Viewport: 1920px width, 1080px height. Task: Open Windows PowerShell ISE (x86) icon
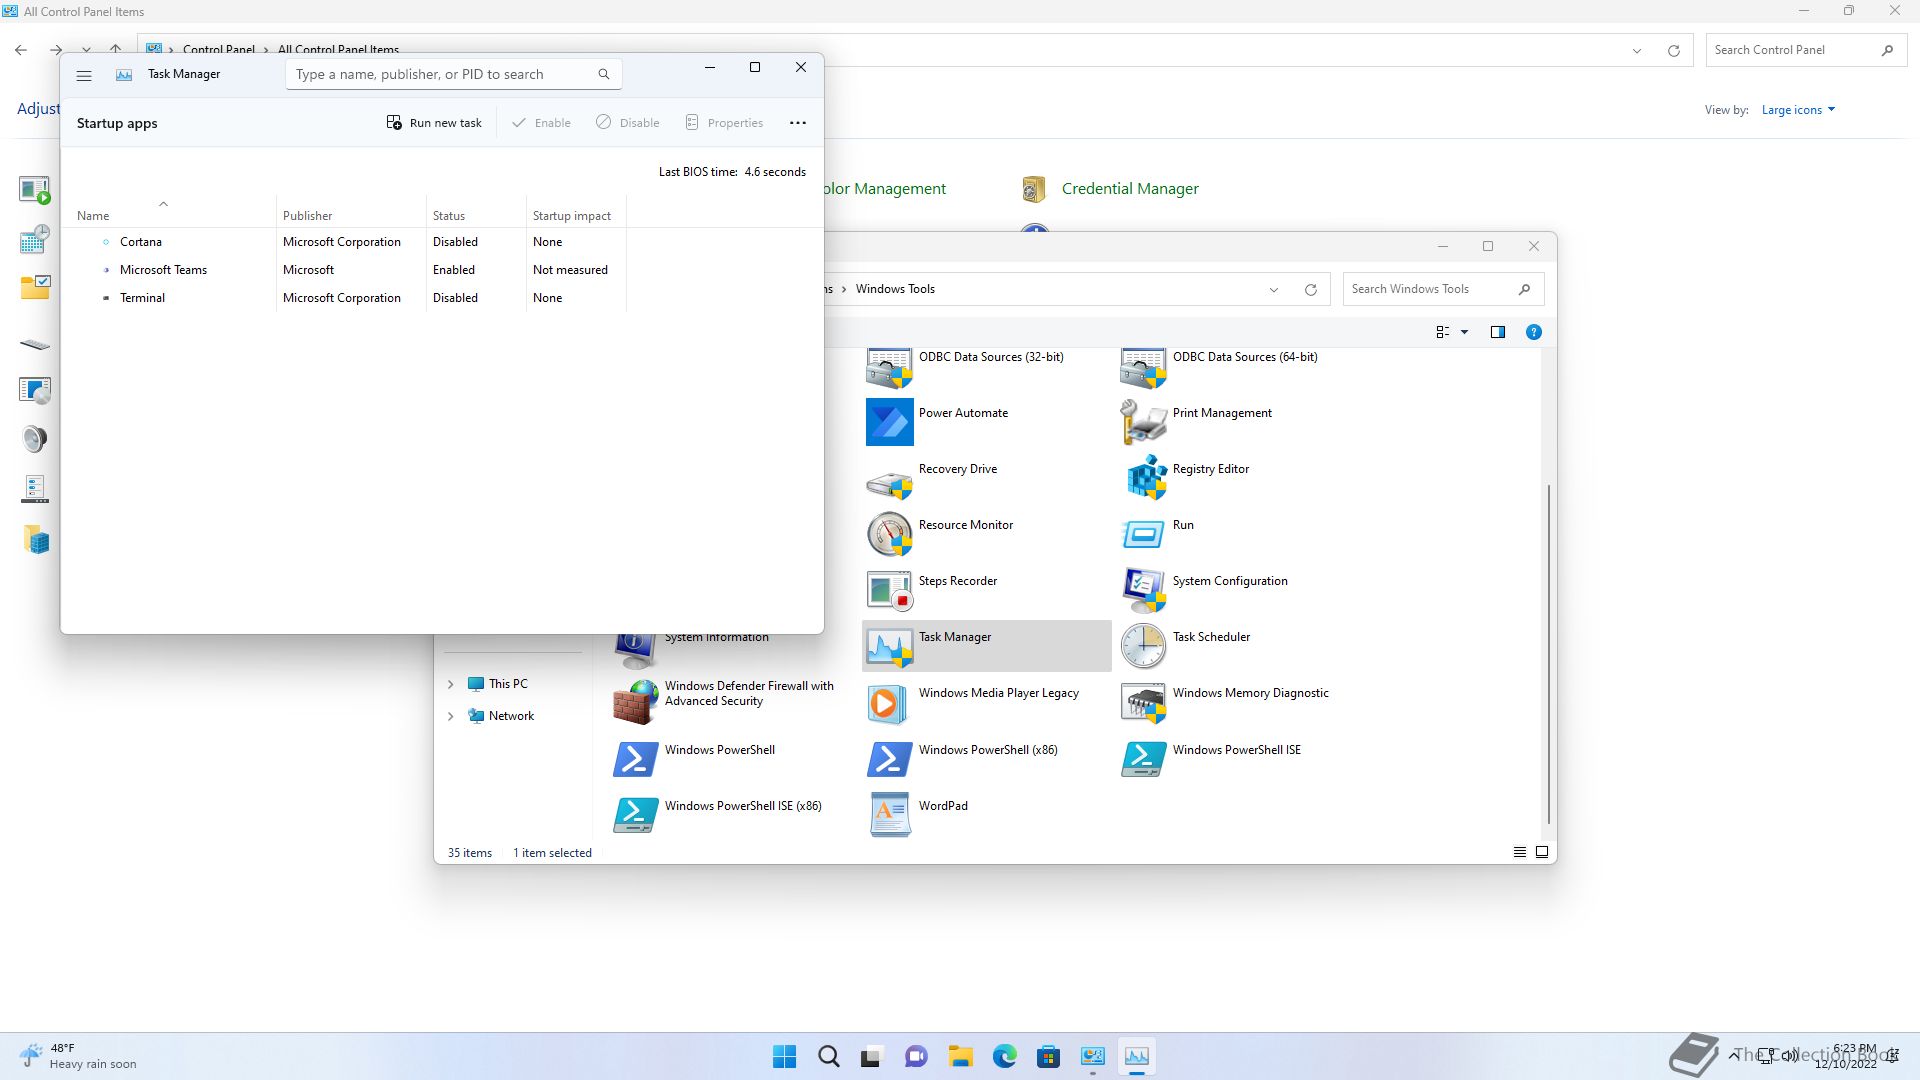coord(635,815)
